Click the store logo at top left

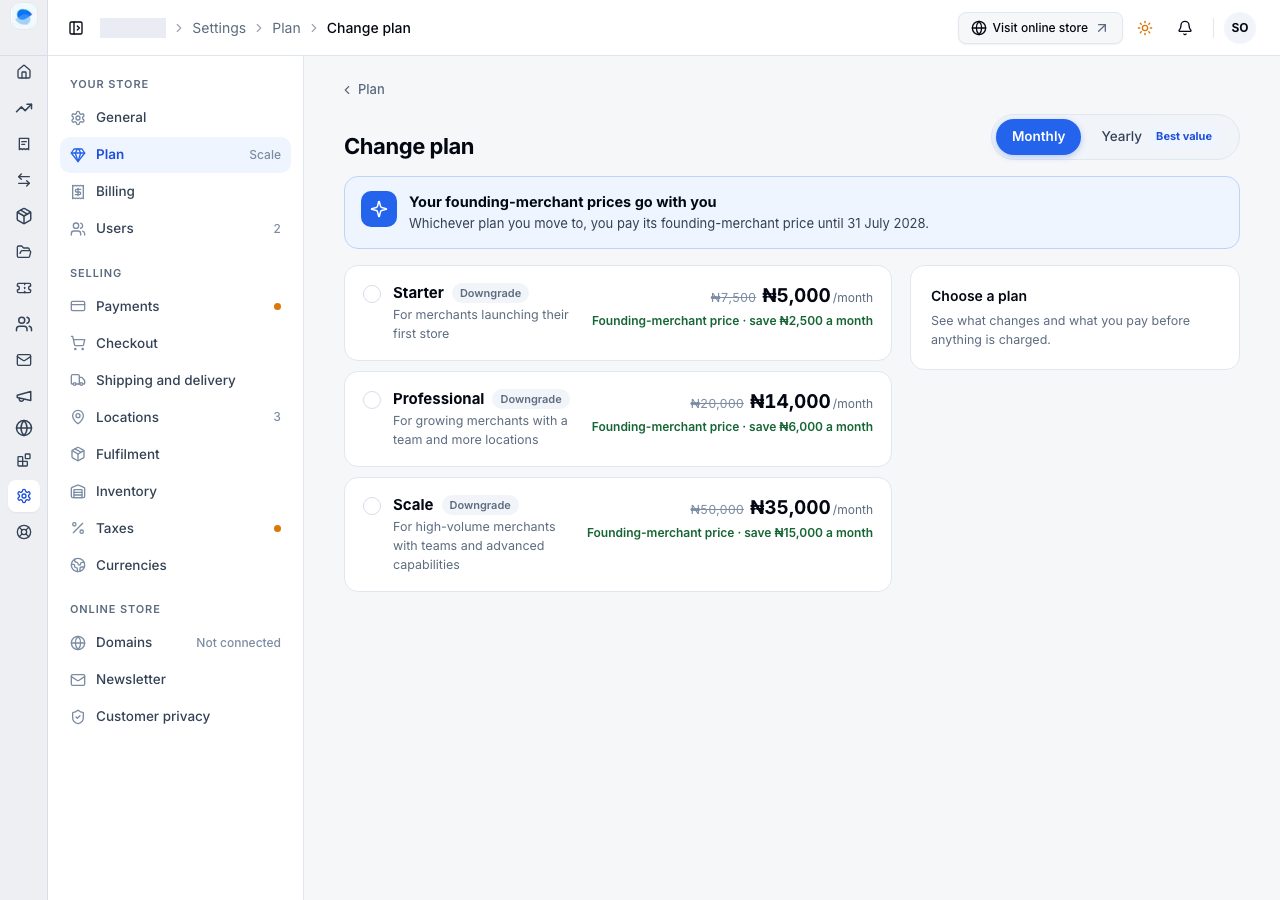pyautogui.click(x=24, y=17)
